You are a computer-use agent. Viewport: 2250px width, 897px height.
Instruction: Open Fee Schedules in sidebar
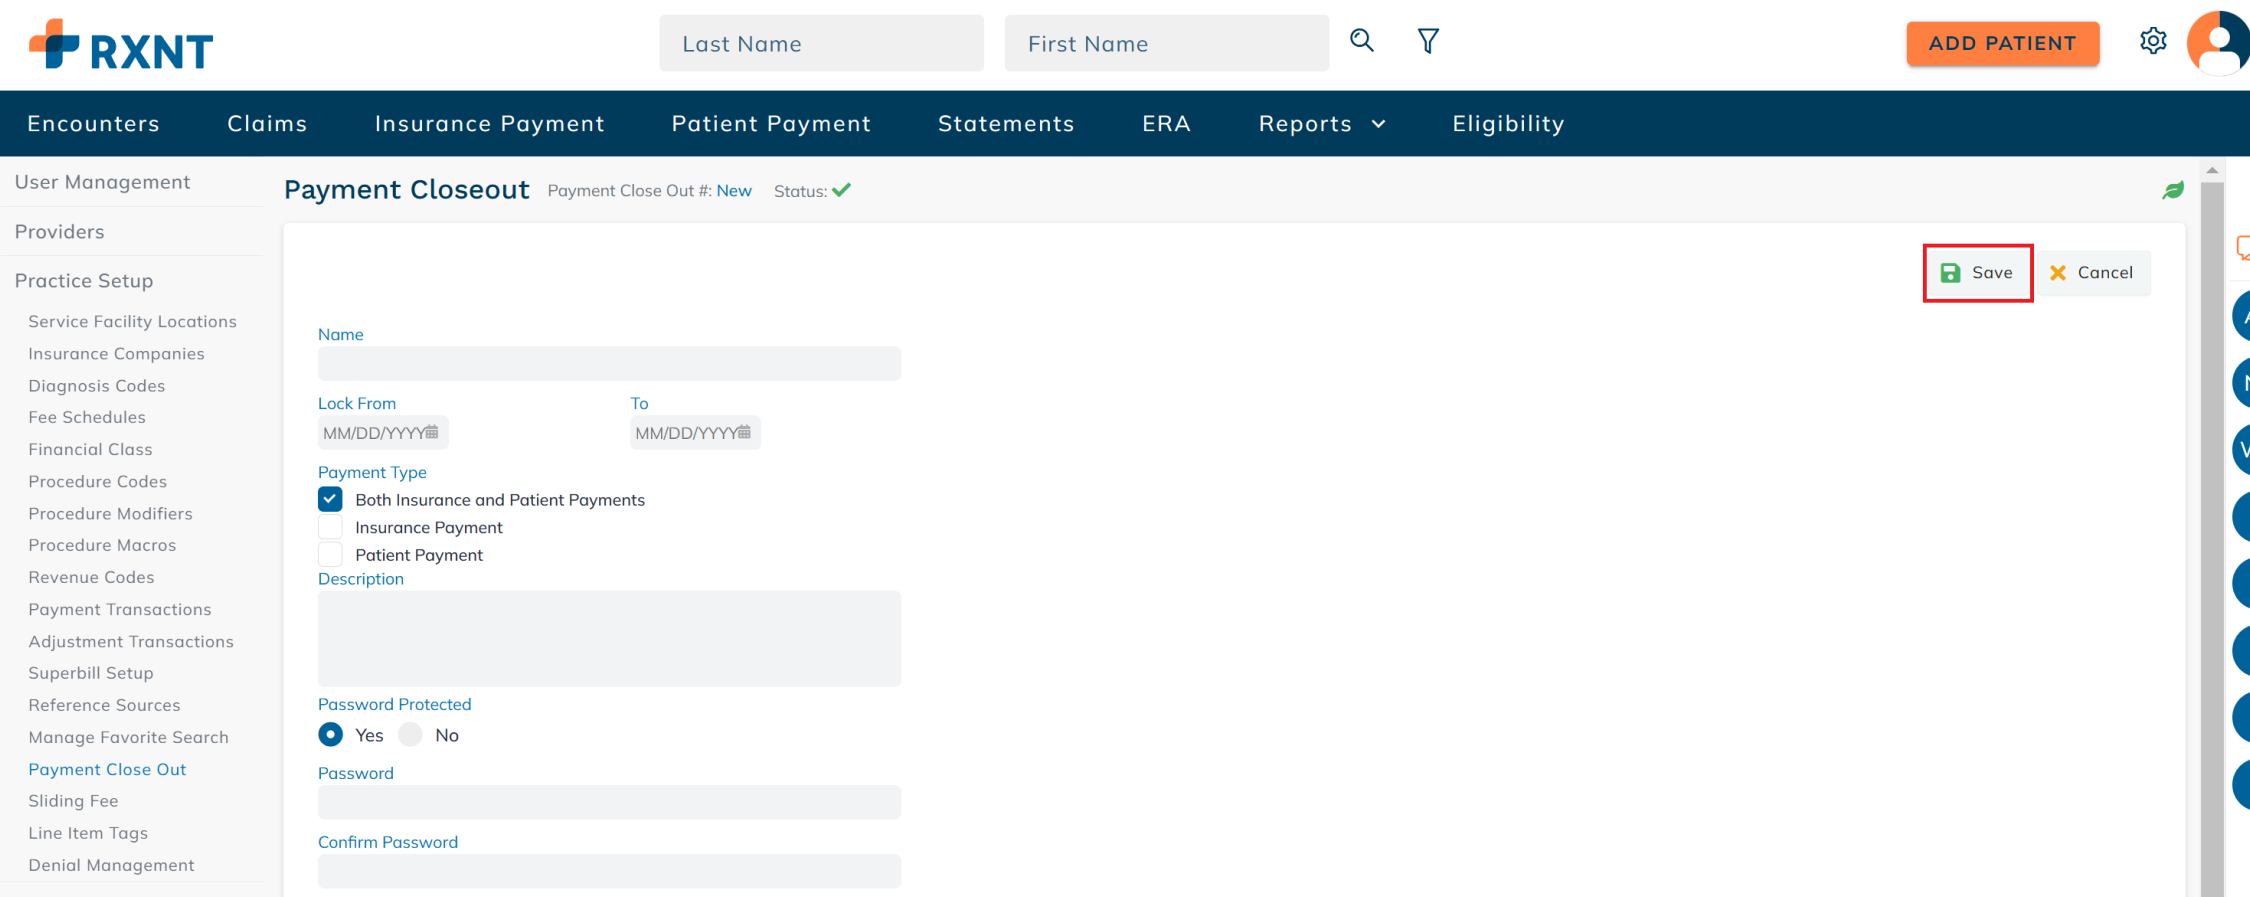point(87,417)
